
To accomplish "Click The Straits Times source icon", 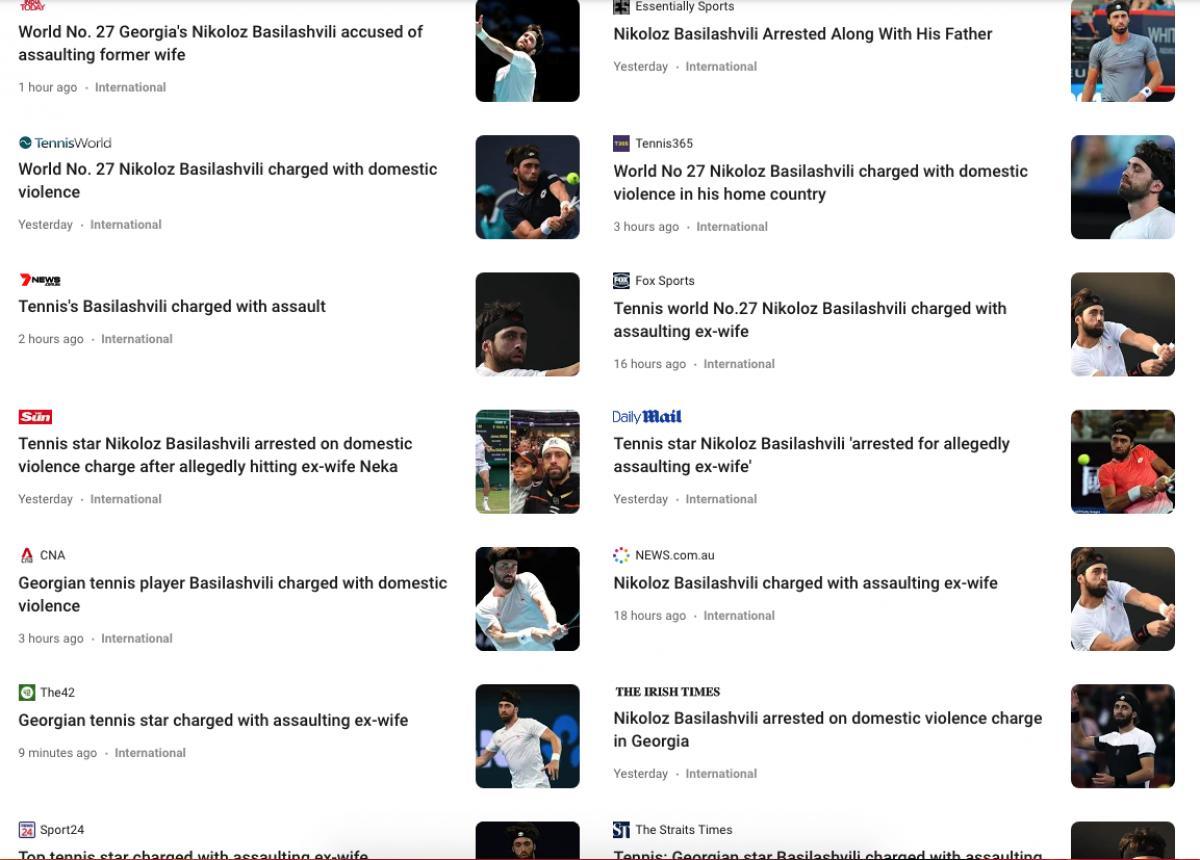I will (621, 830).
